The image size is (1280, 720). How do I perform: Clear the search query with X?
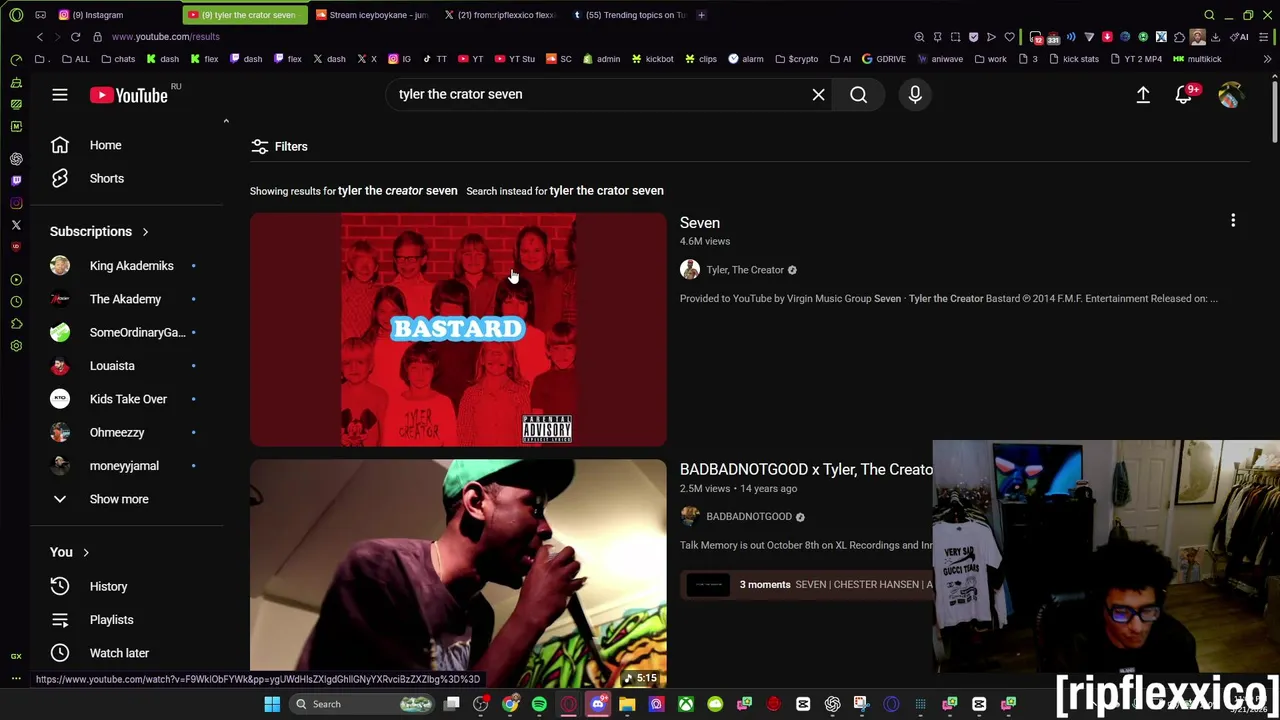click(818, 94)
